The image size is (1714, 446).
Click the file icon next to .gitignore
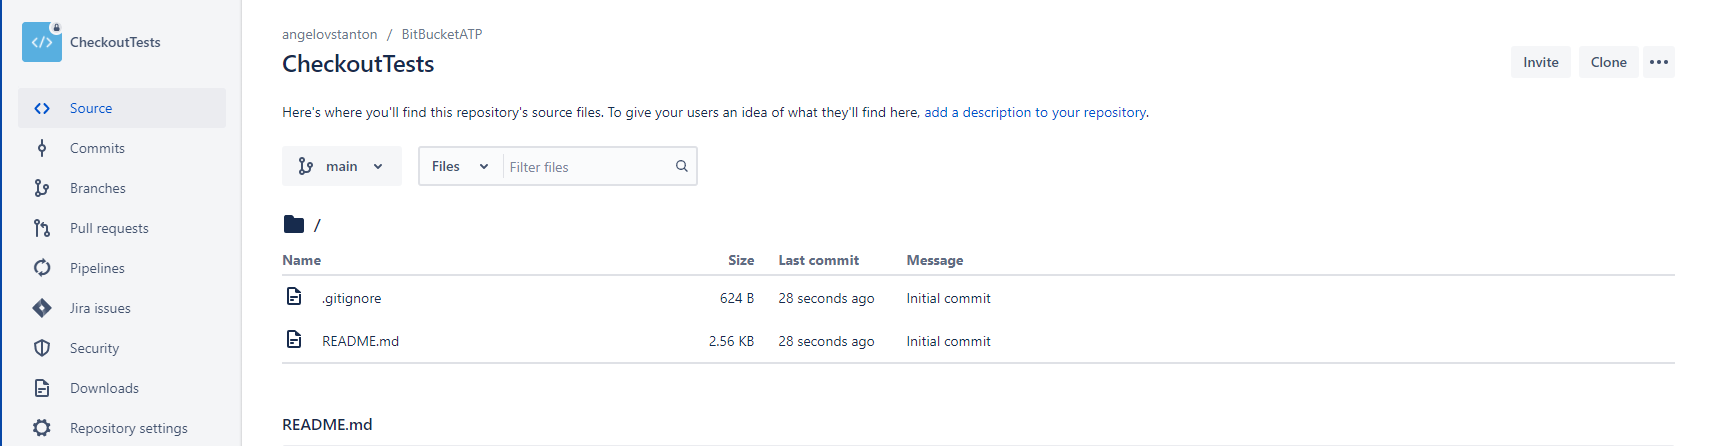[x=294, y=296]
